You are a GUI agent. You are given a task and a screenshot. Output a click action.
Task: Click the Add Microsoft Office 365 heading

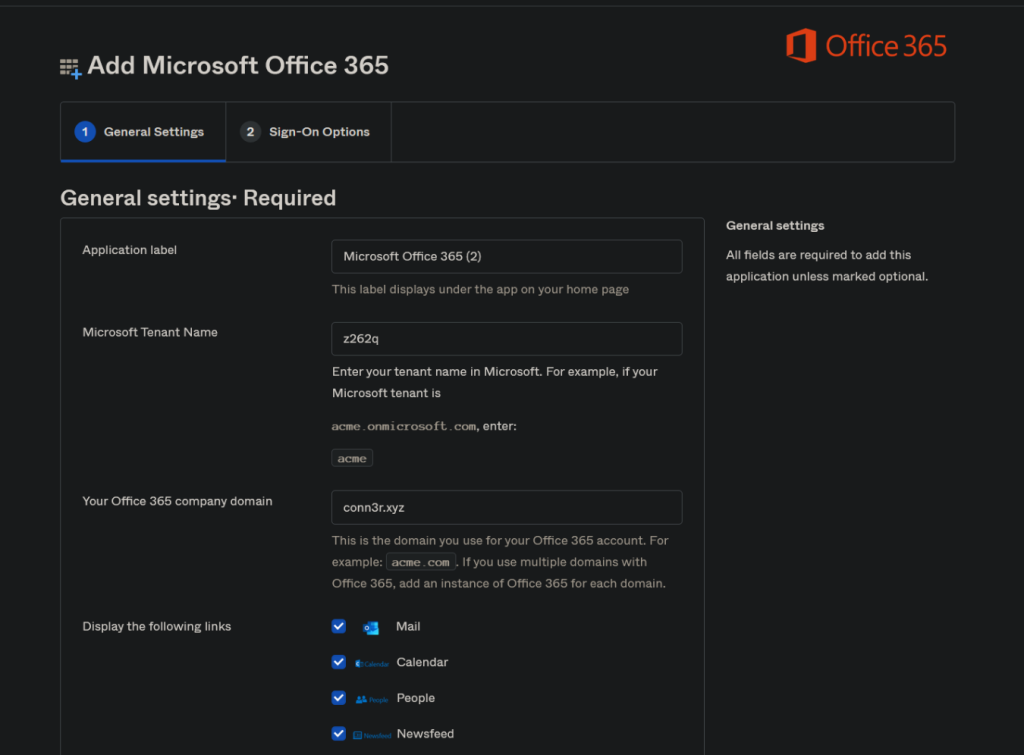click(238, 66)
